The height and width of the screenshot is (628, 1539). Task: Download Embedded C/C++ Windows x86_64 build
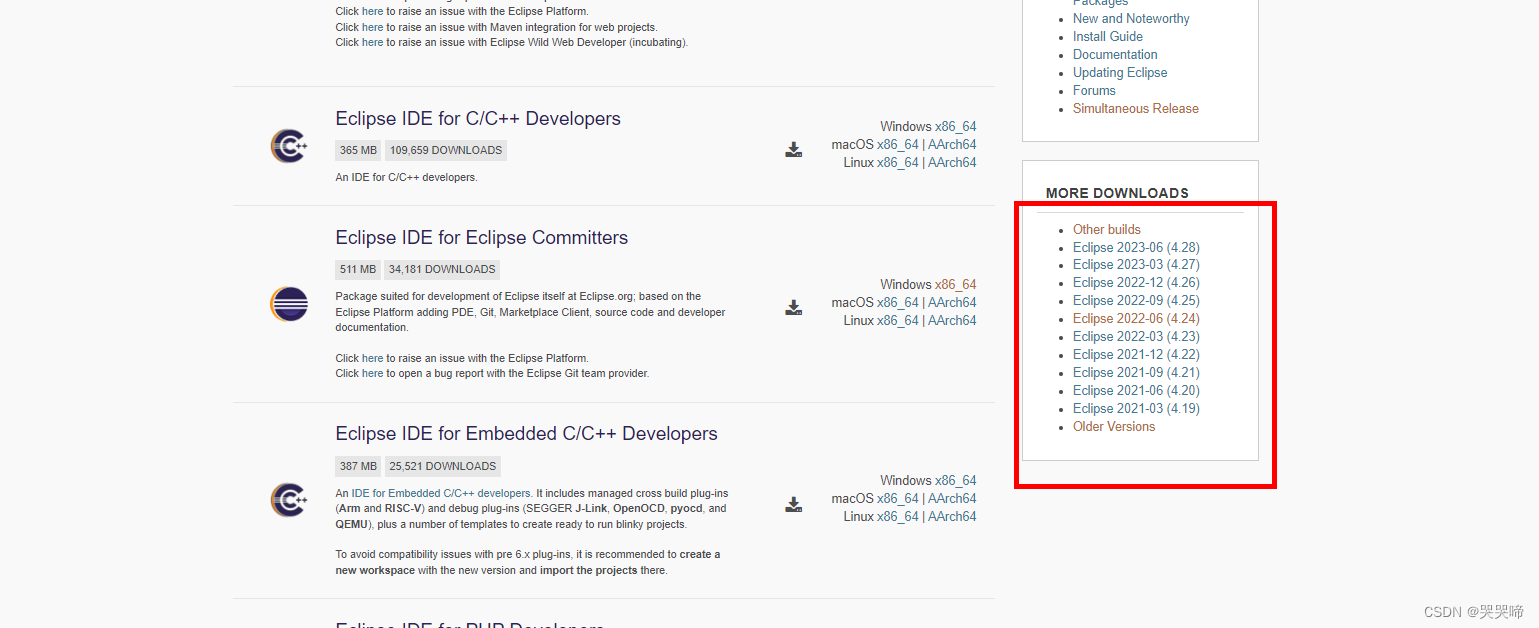[x=955, y=481]
